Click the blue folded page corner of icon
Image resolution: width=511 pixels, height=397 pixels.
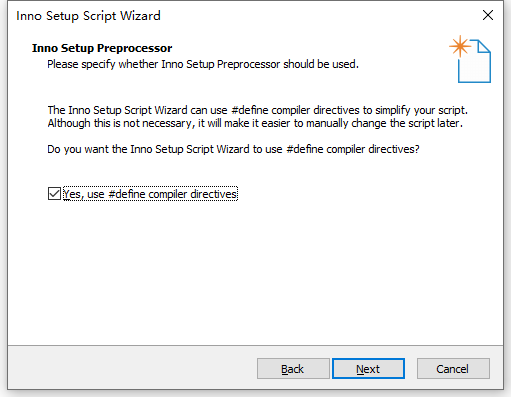point(484,46)
